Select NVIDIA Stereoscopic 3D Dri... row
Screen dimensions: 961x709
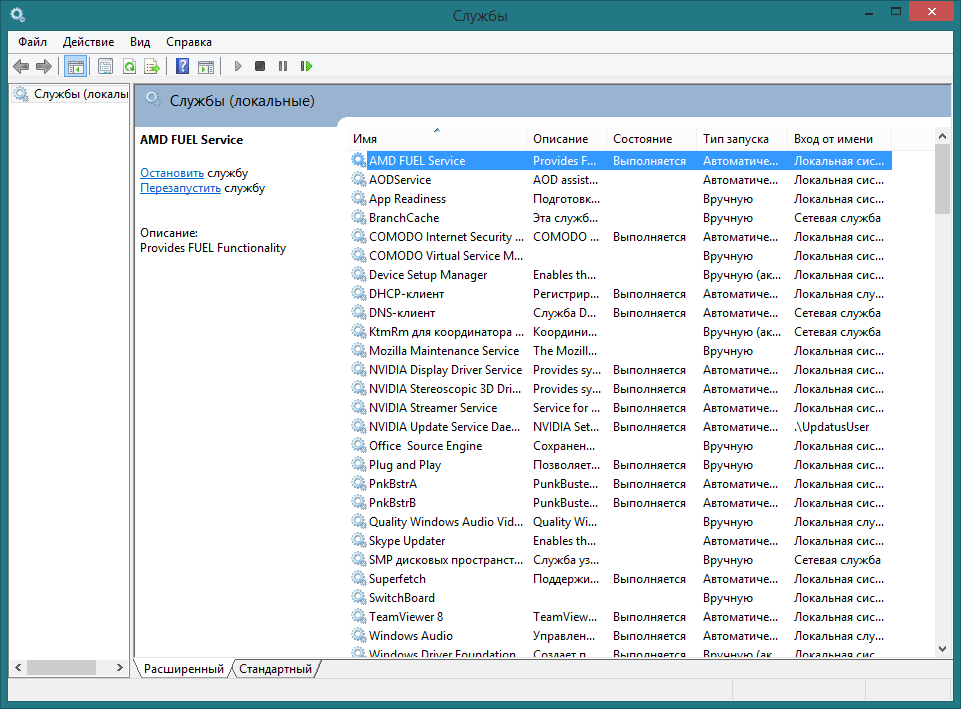pos(620,389)
